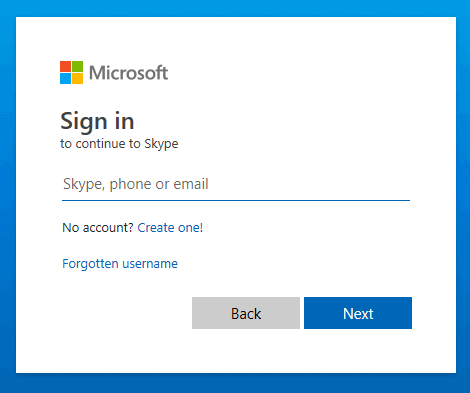Click the blue background outside the sign-in card

235,383
